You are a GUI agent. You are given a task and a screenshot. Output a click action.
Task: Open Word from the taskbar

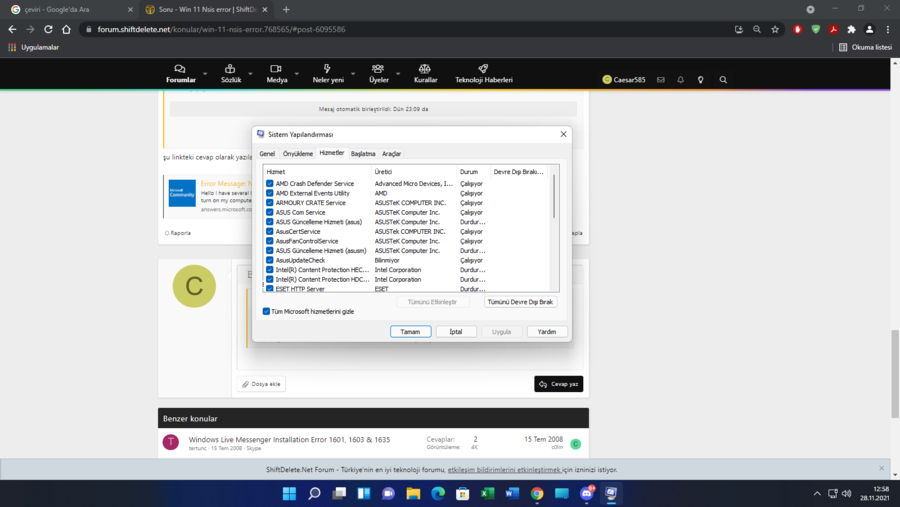(512, 494)
